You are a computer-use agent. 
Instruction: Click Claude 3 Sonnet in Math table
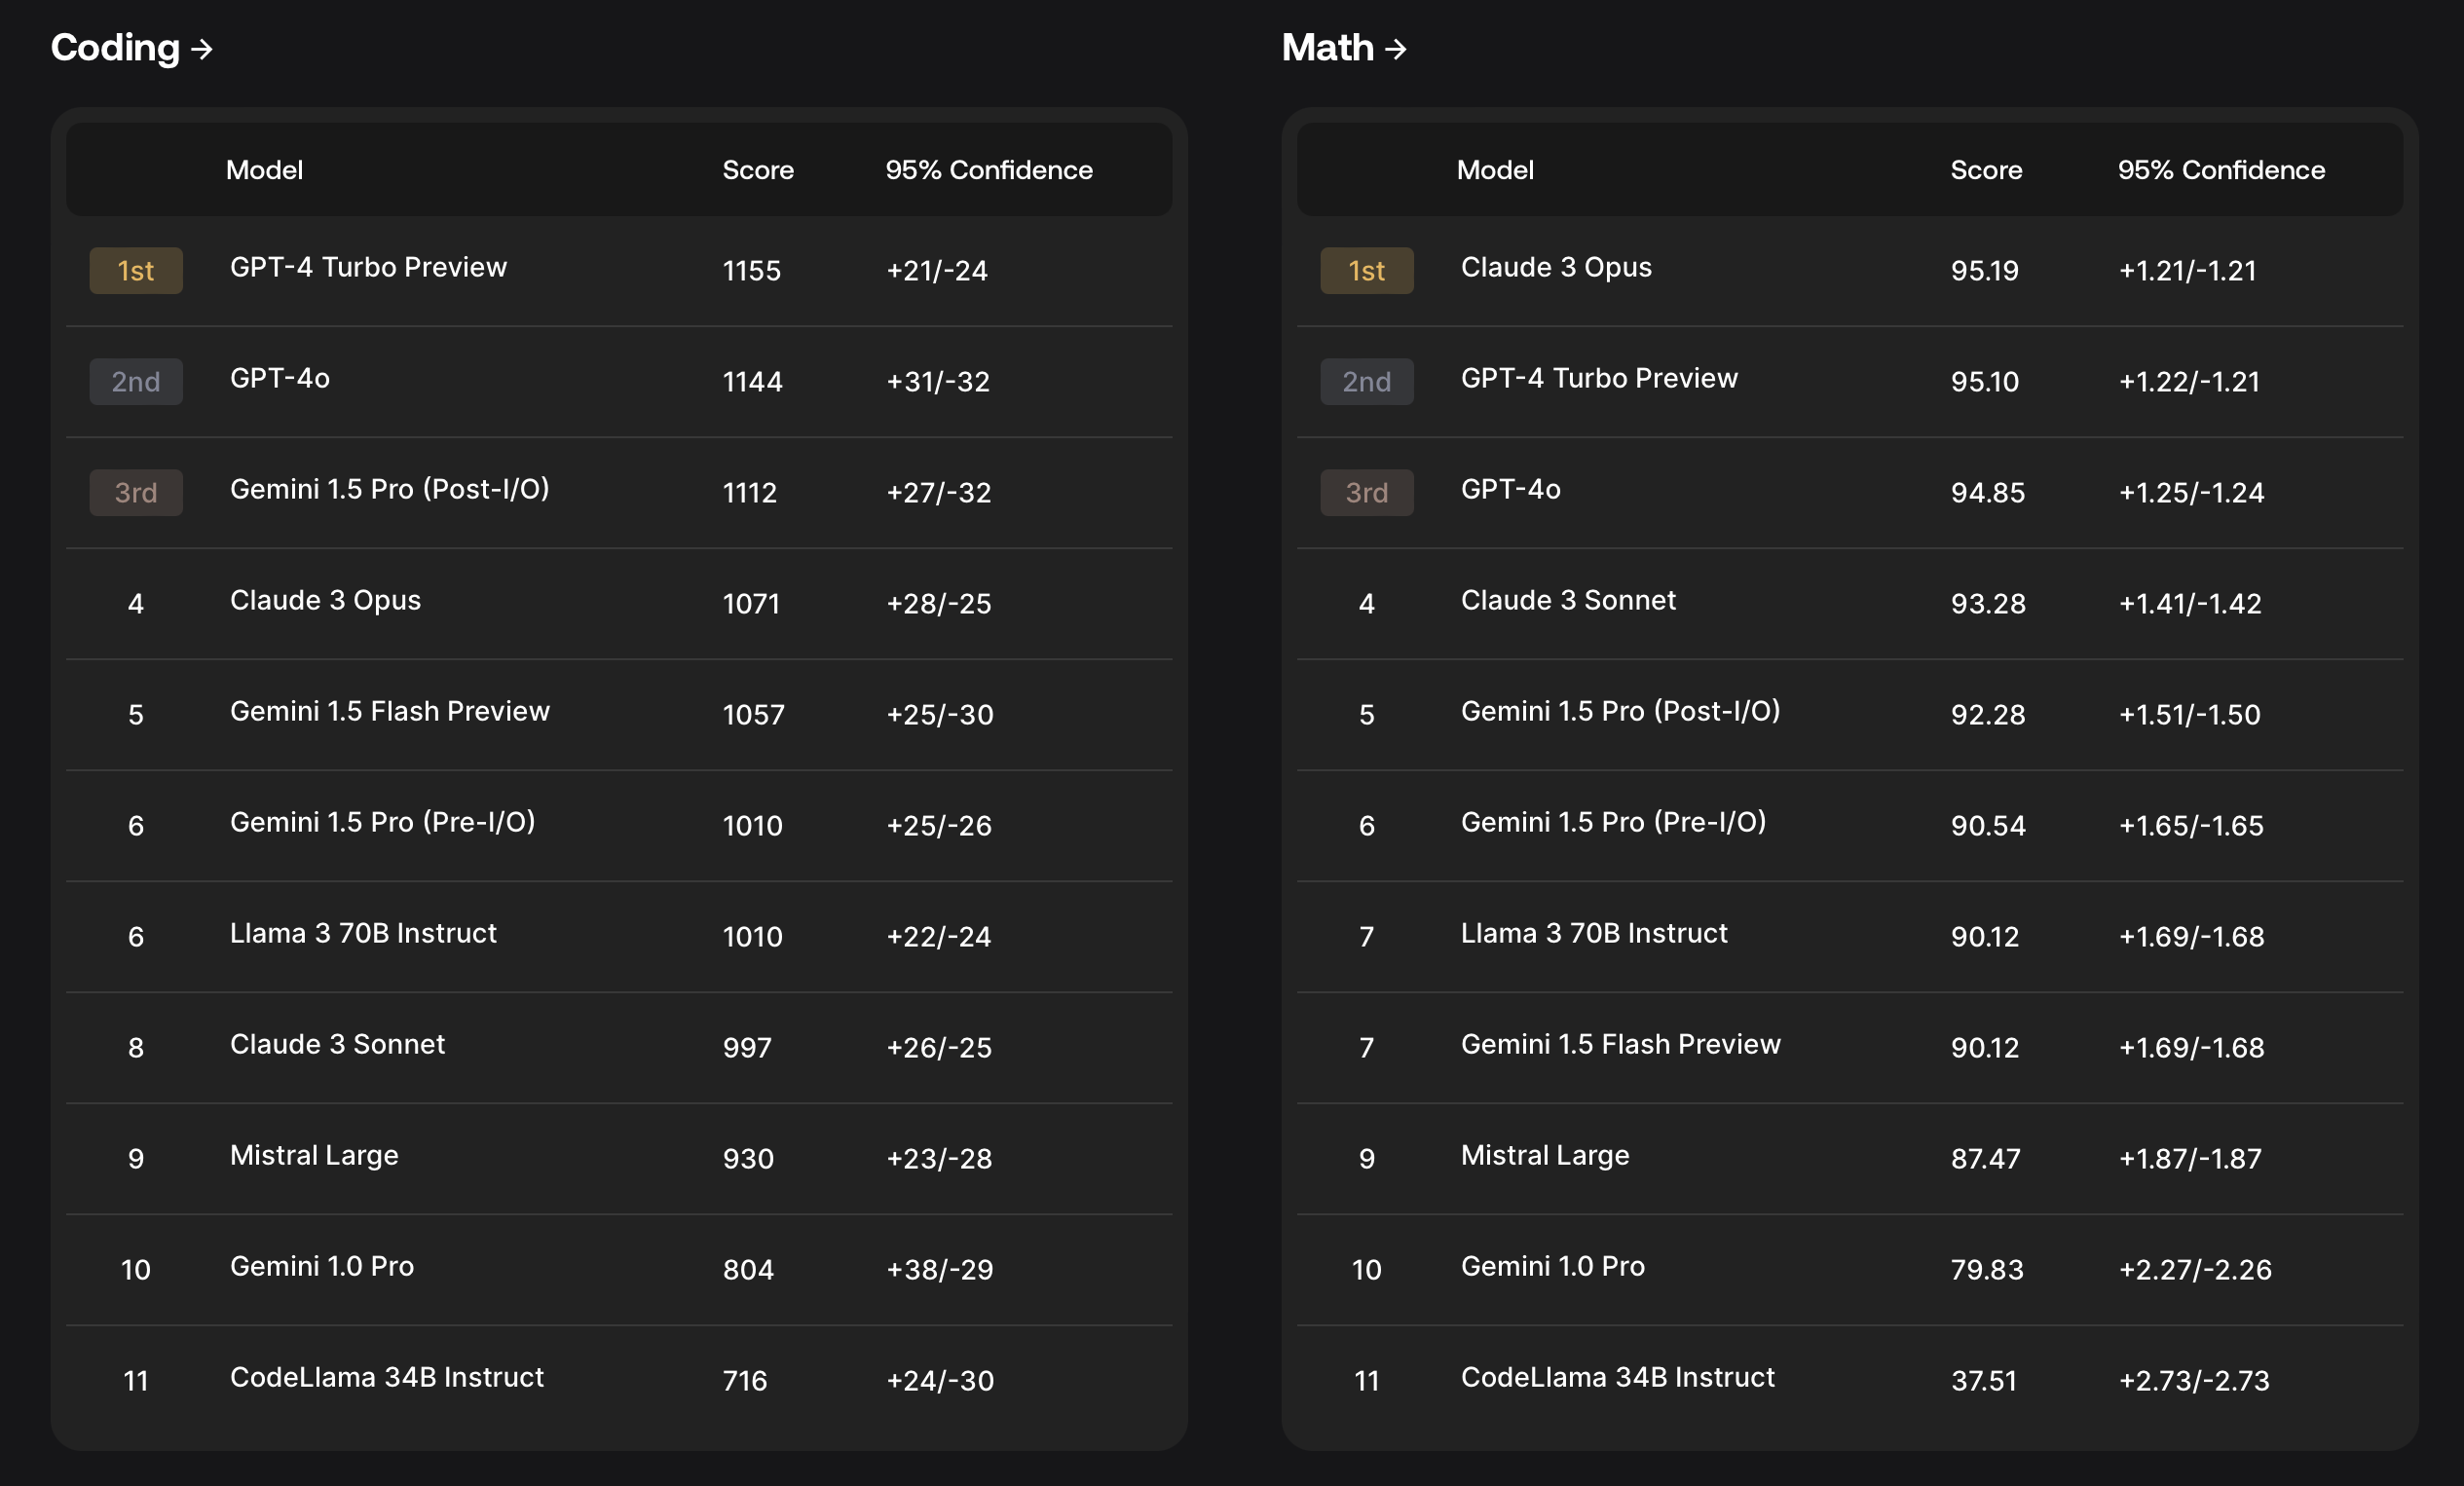[x=1567, y=601]
